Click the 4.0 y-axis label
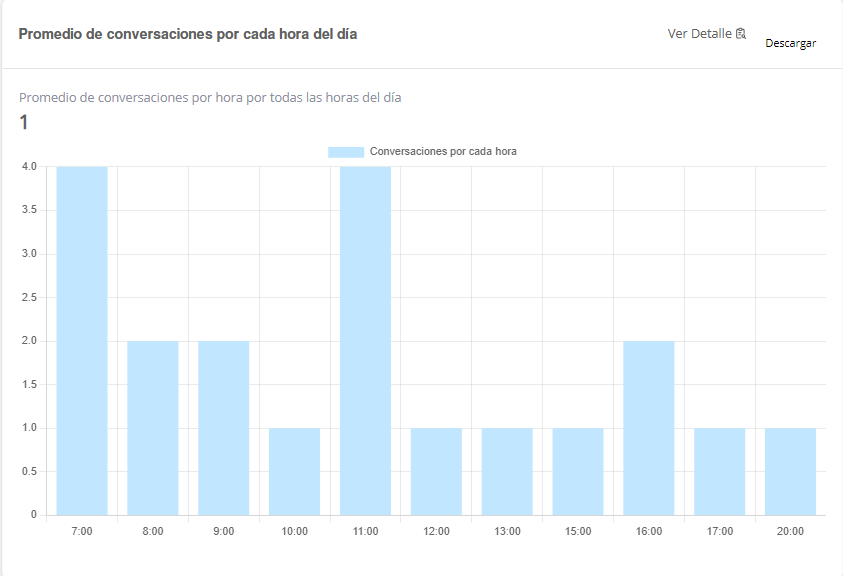Viewport: 843px width, 576px height. pos(28,167)
